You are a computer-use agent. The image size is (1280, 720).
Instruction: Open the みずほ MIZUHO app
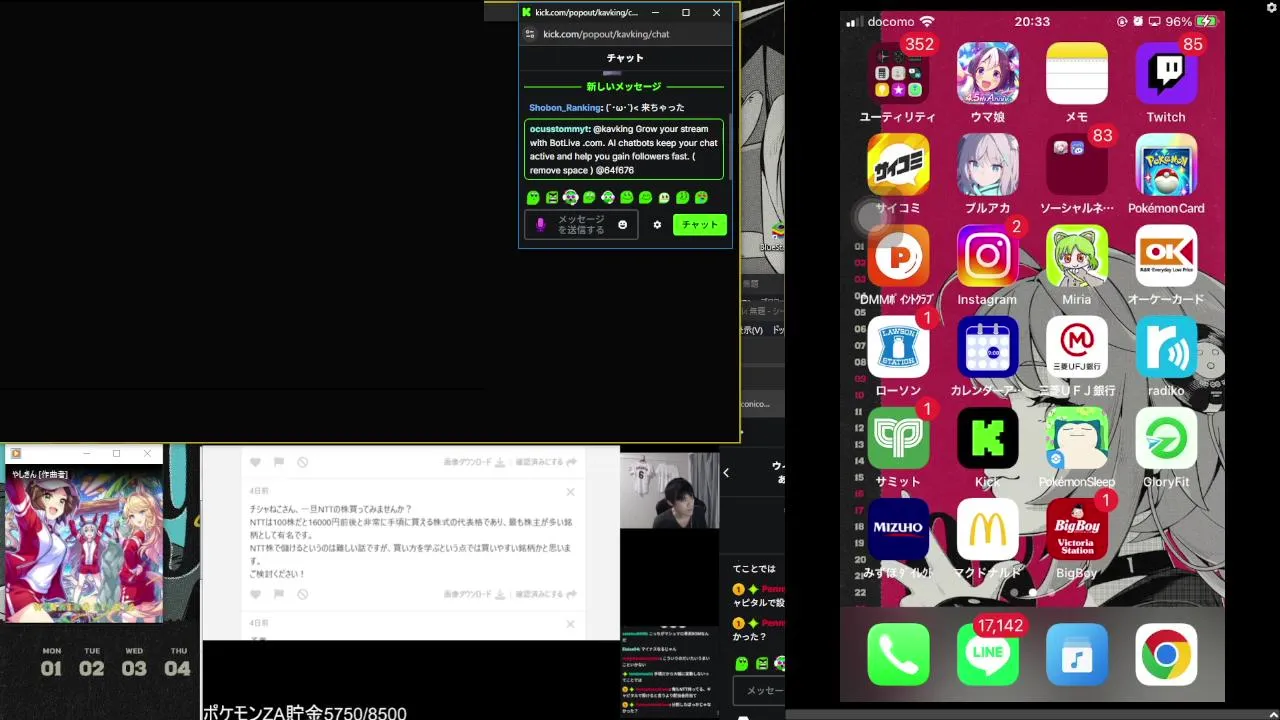898,529
